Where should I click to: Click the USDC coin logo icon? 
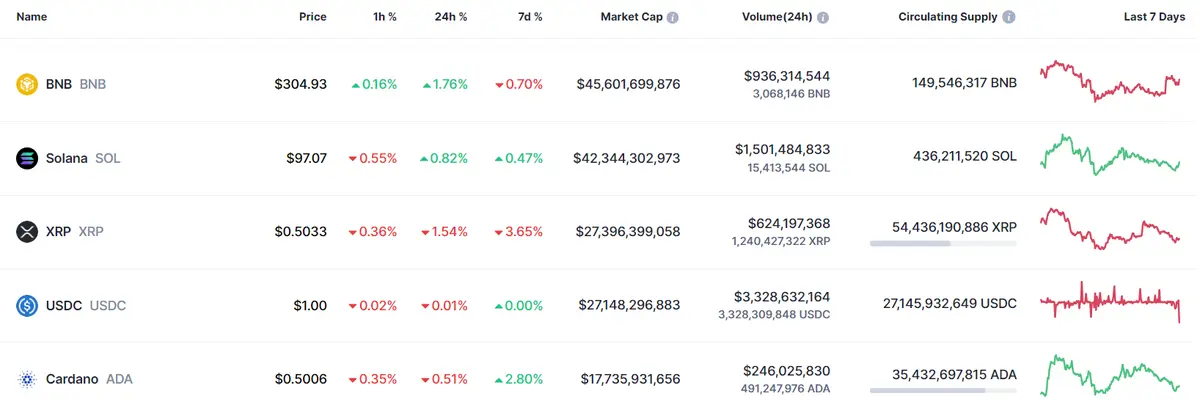[27, 305]
